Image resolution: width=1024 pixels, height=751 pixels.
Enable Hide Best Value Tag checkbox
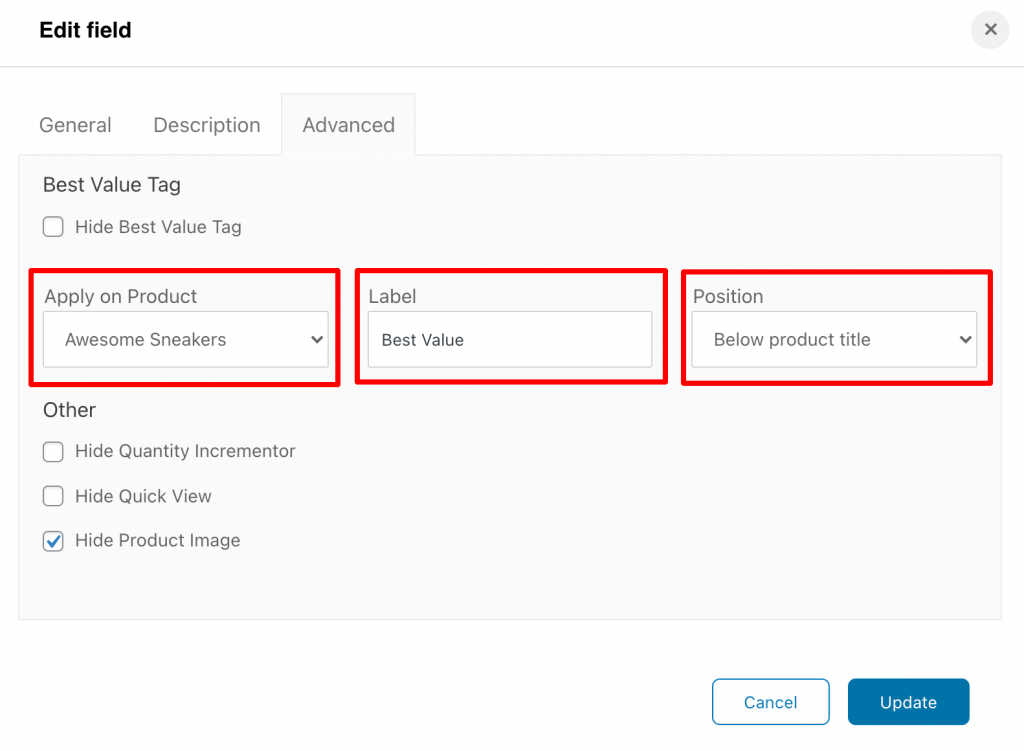[x=54, y=227]
